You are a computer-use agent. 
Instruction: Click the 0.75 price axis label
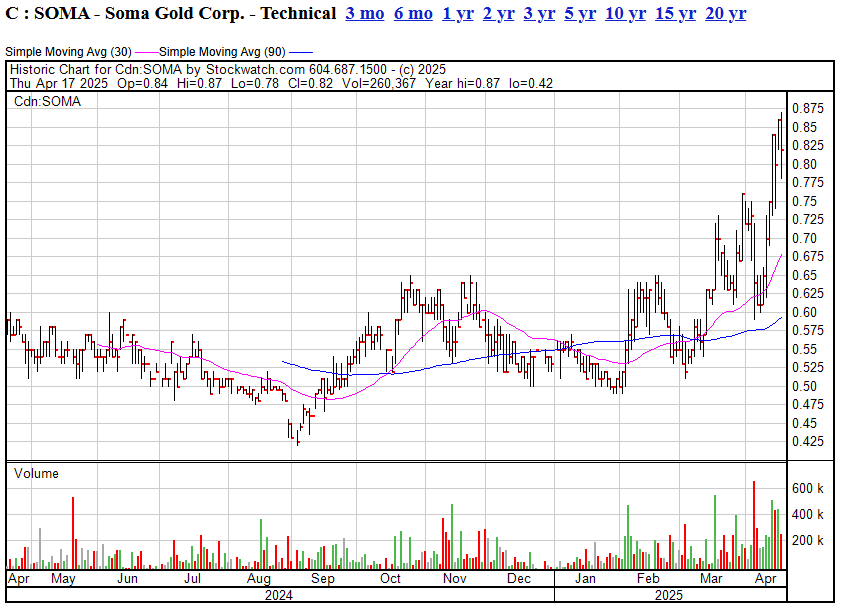804,201
